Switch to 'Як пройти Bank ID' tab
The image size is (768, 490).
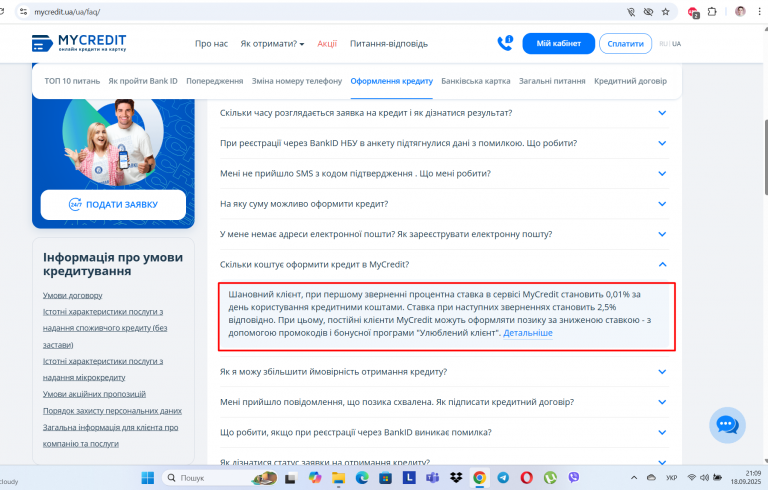143,81
